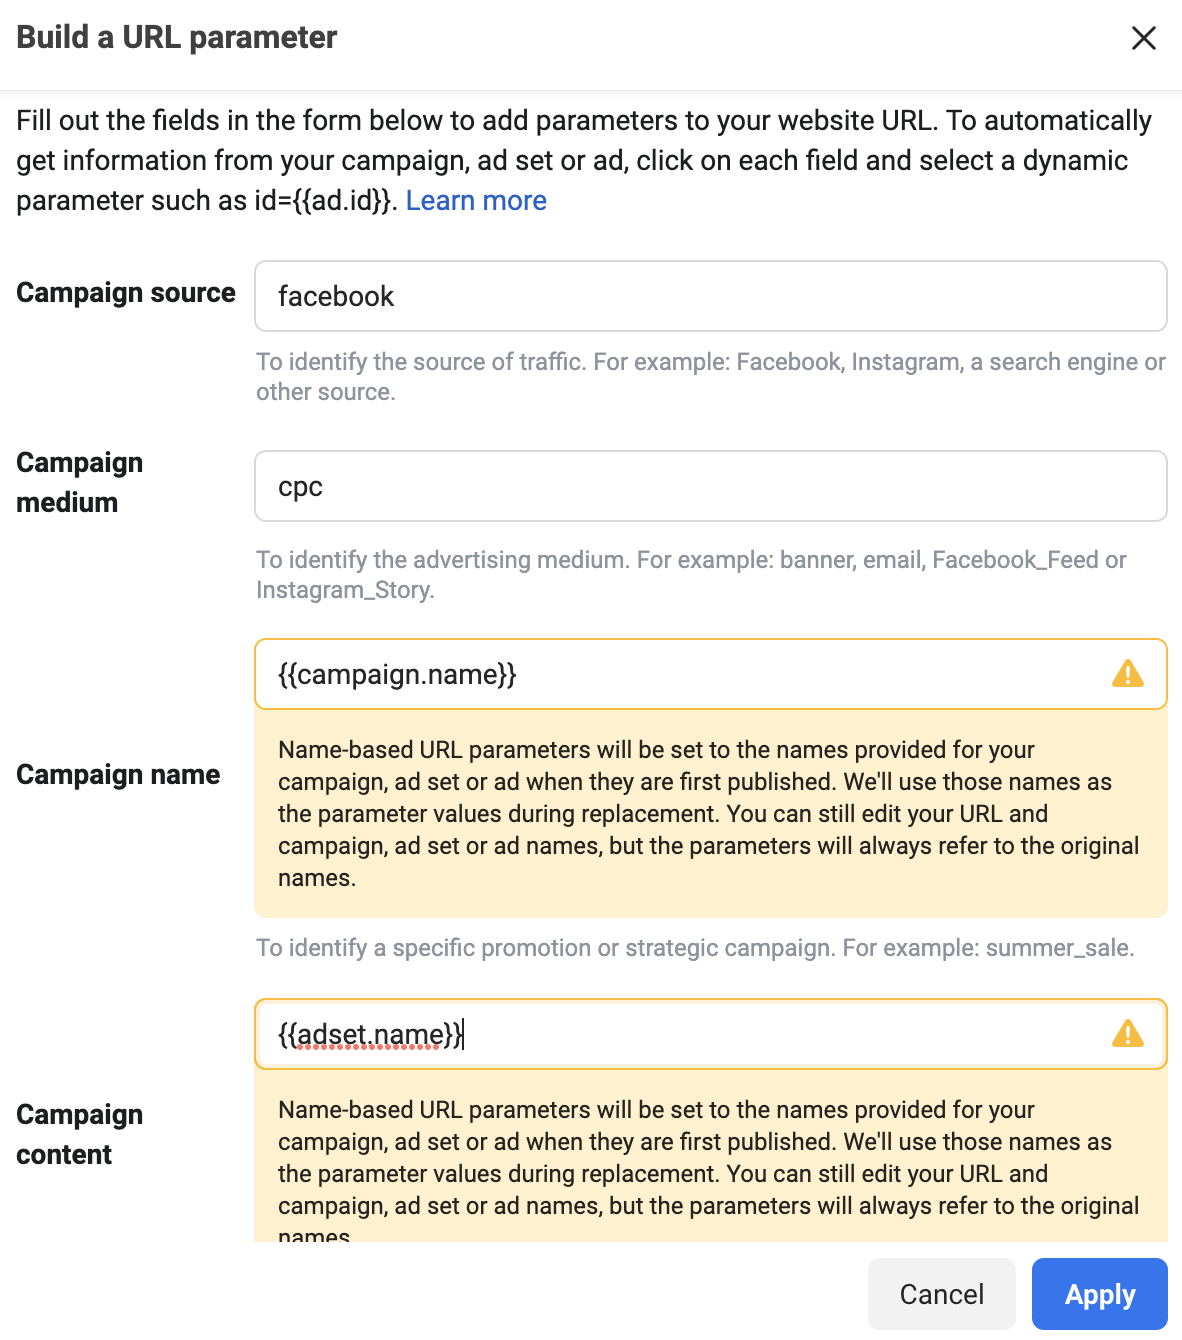Click the Cancel button

[x=940, y=1293]
